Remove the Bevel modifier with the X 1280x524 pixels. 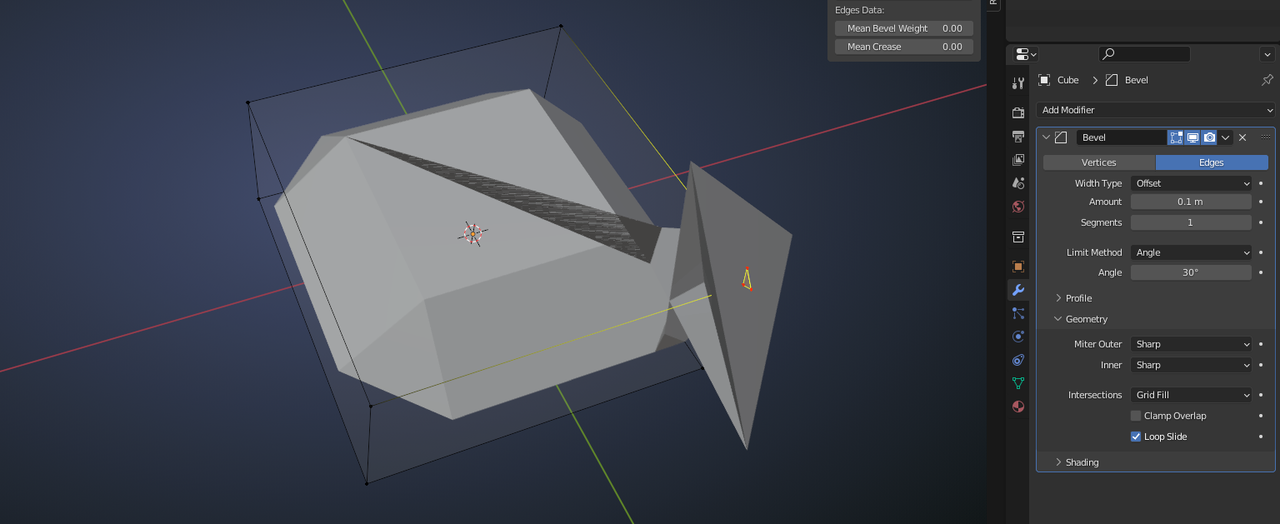tap(1242, 137)
